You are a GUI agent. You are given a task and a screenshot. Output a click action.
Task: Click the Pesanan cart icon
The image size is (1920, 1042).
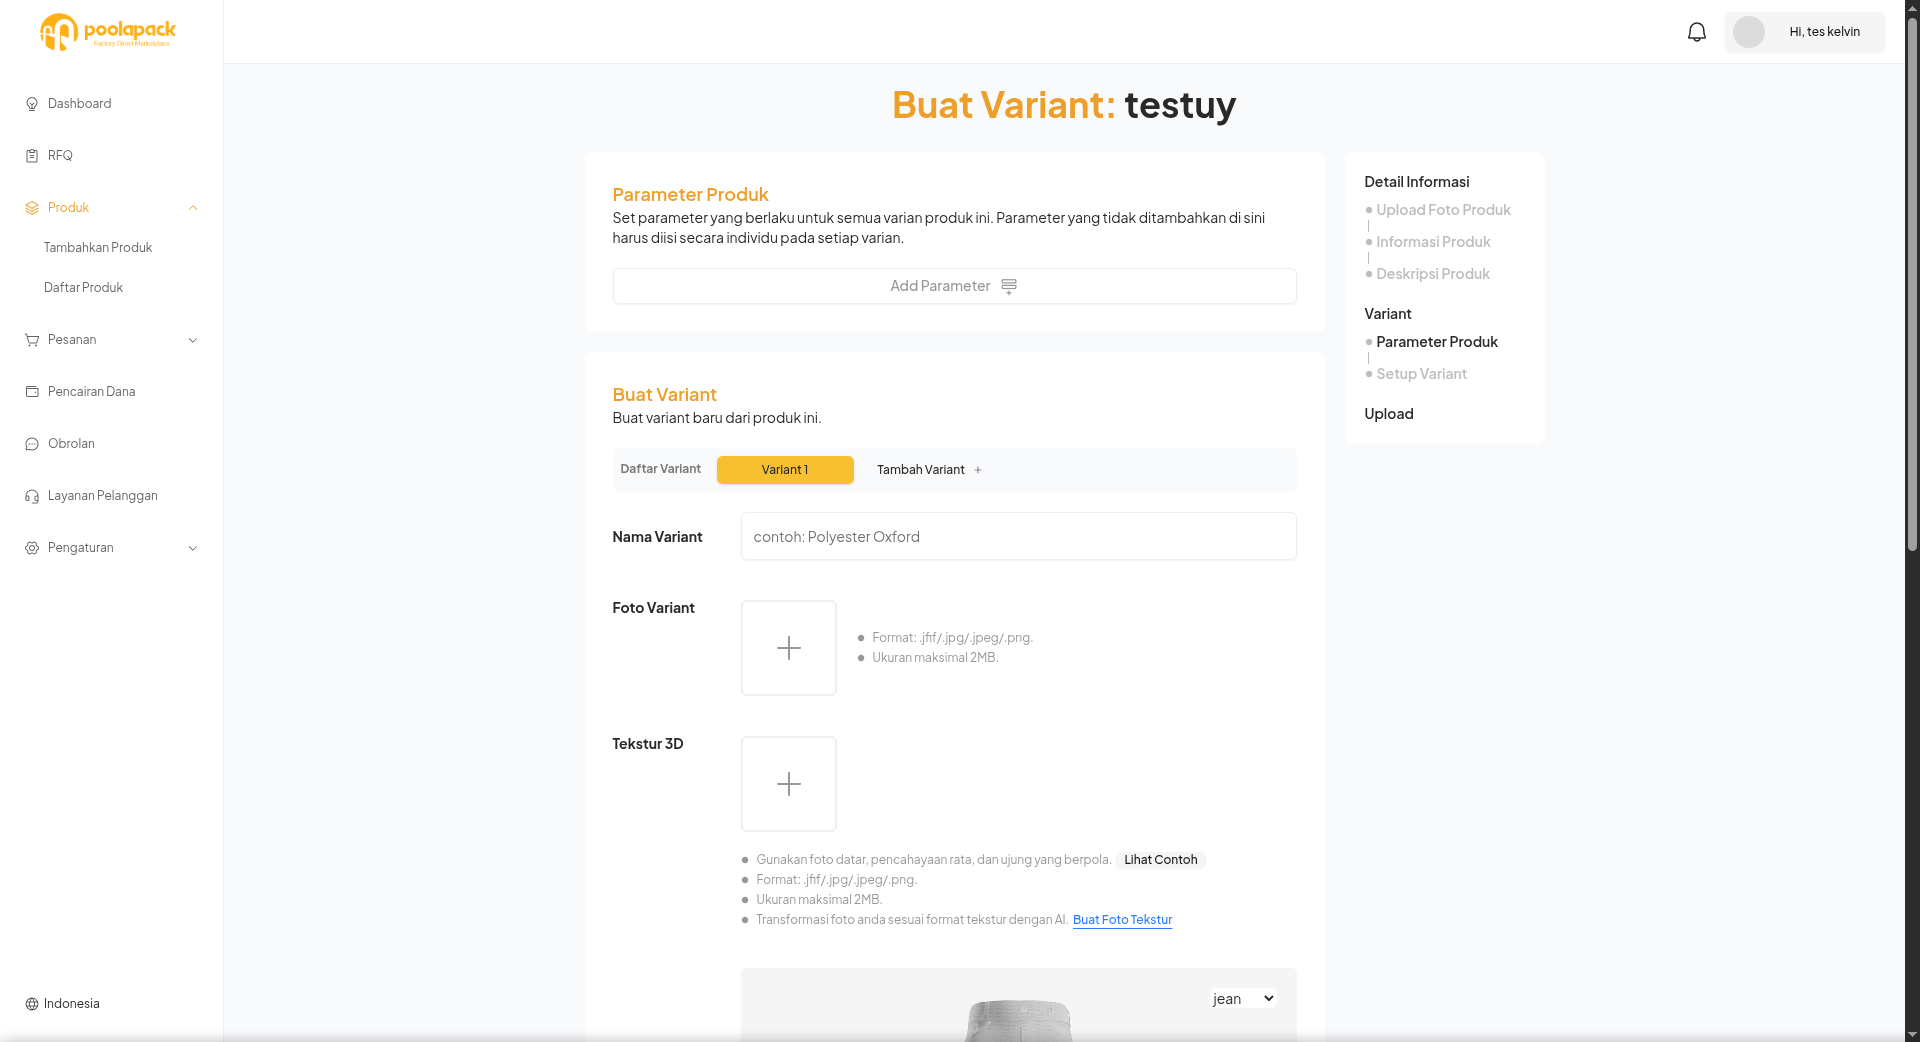[x=32, y=340]
